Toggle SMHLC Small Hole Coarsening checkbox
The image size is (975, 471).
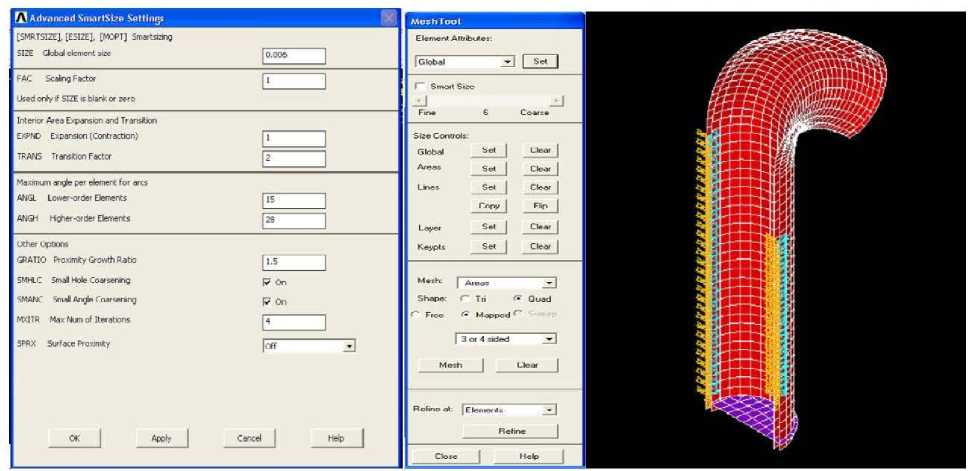[x=267, y=282]
